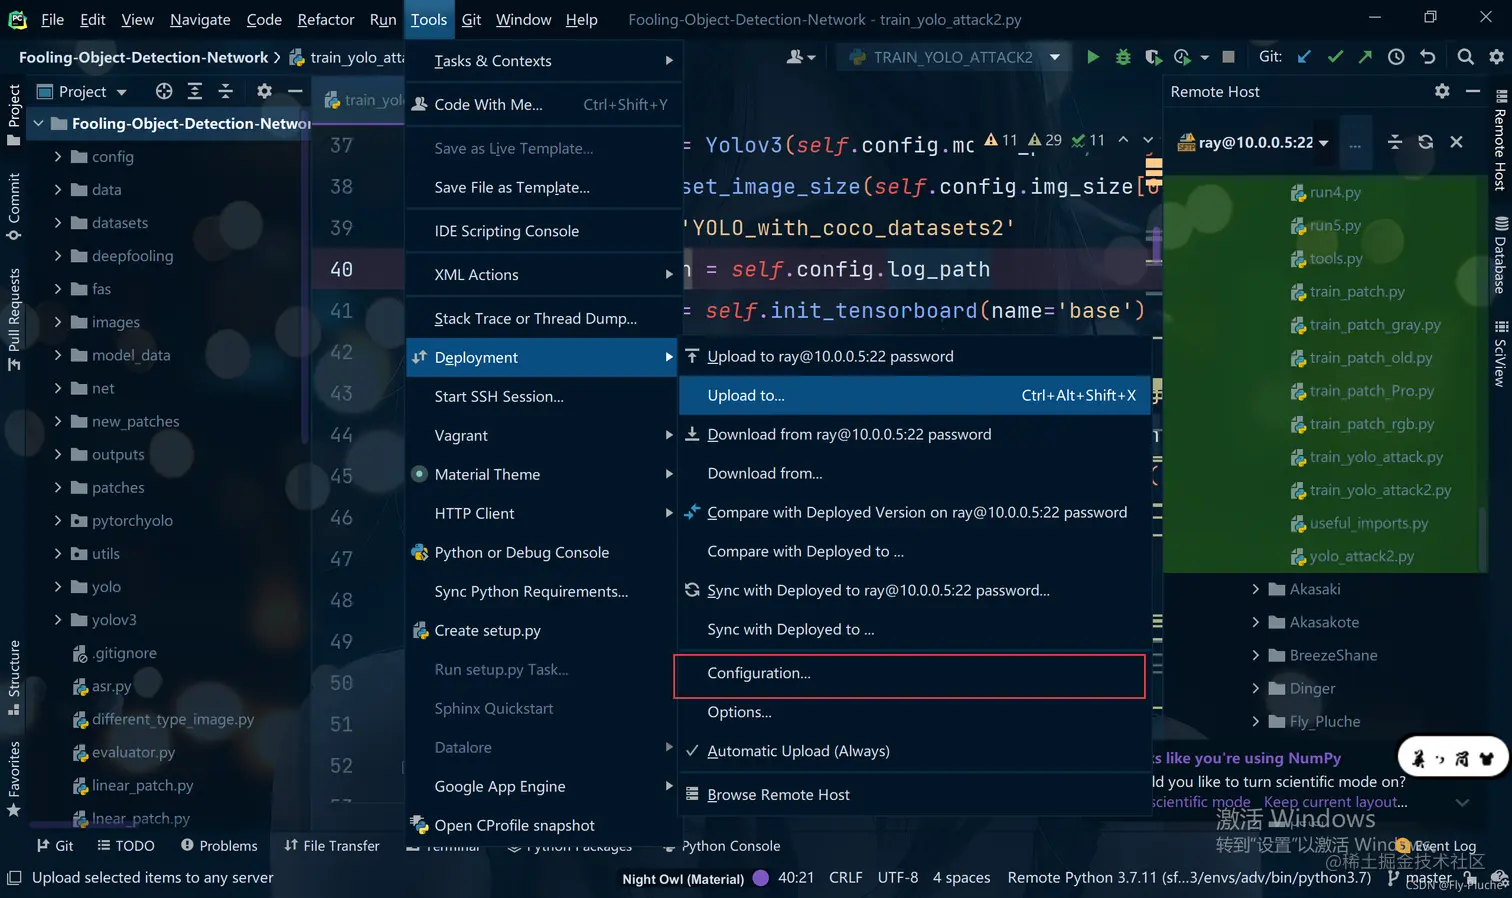The image size is (1512, 898).
Task: Click the Night Owl (Material) theme indicator
Action: click(683, 879)
